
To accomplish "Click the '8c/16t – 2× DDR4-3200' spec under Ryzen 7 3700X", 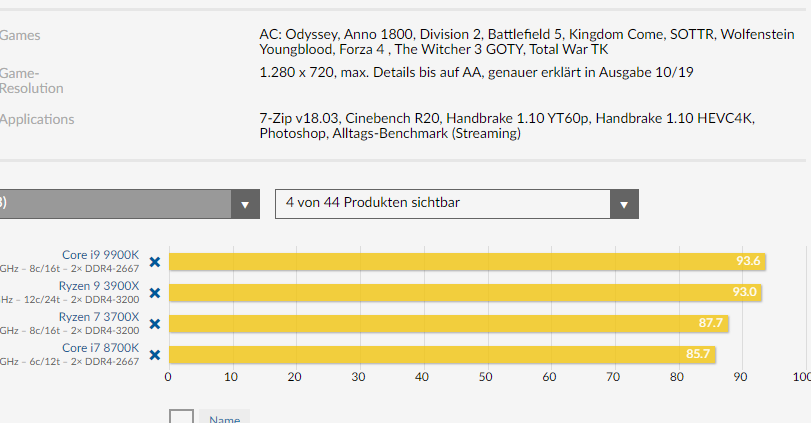I will click(x=84, y=330).
